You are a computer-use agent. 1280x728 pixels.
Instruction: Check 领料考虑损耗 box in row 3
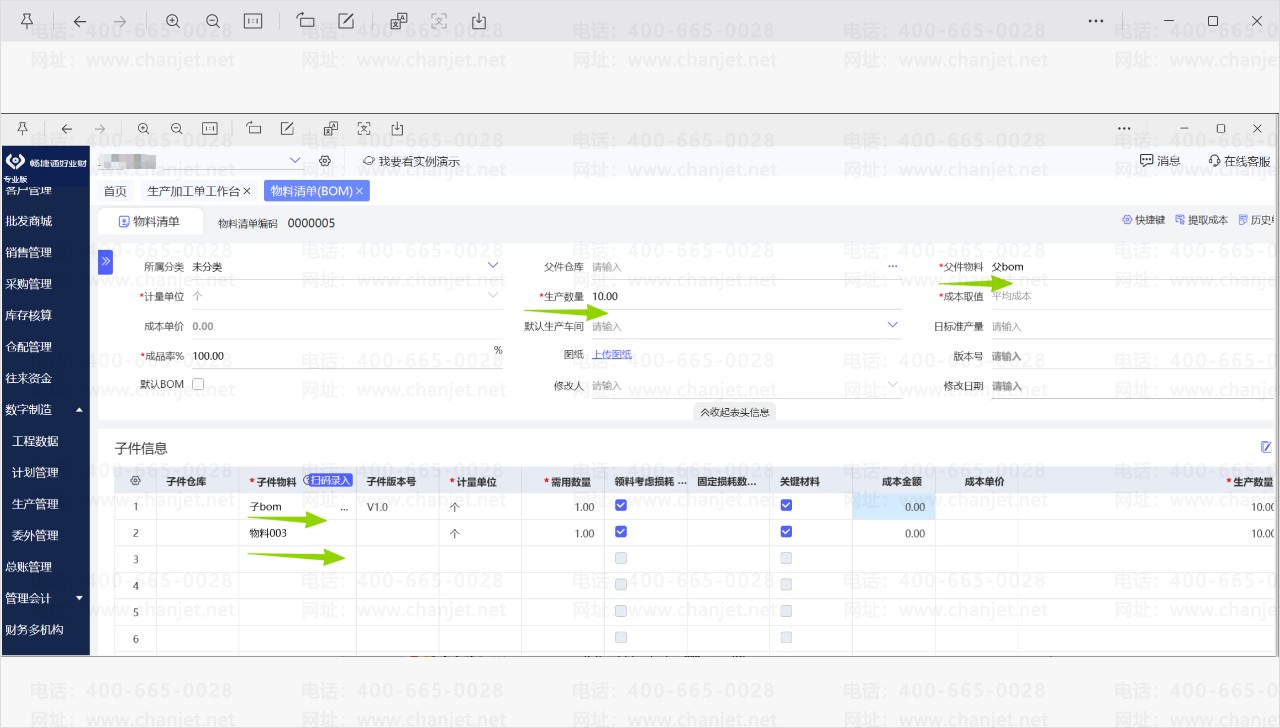pyautogui.click(x=621, y=558)
